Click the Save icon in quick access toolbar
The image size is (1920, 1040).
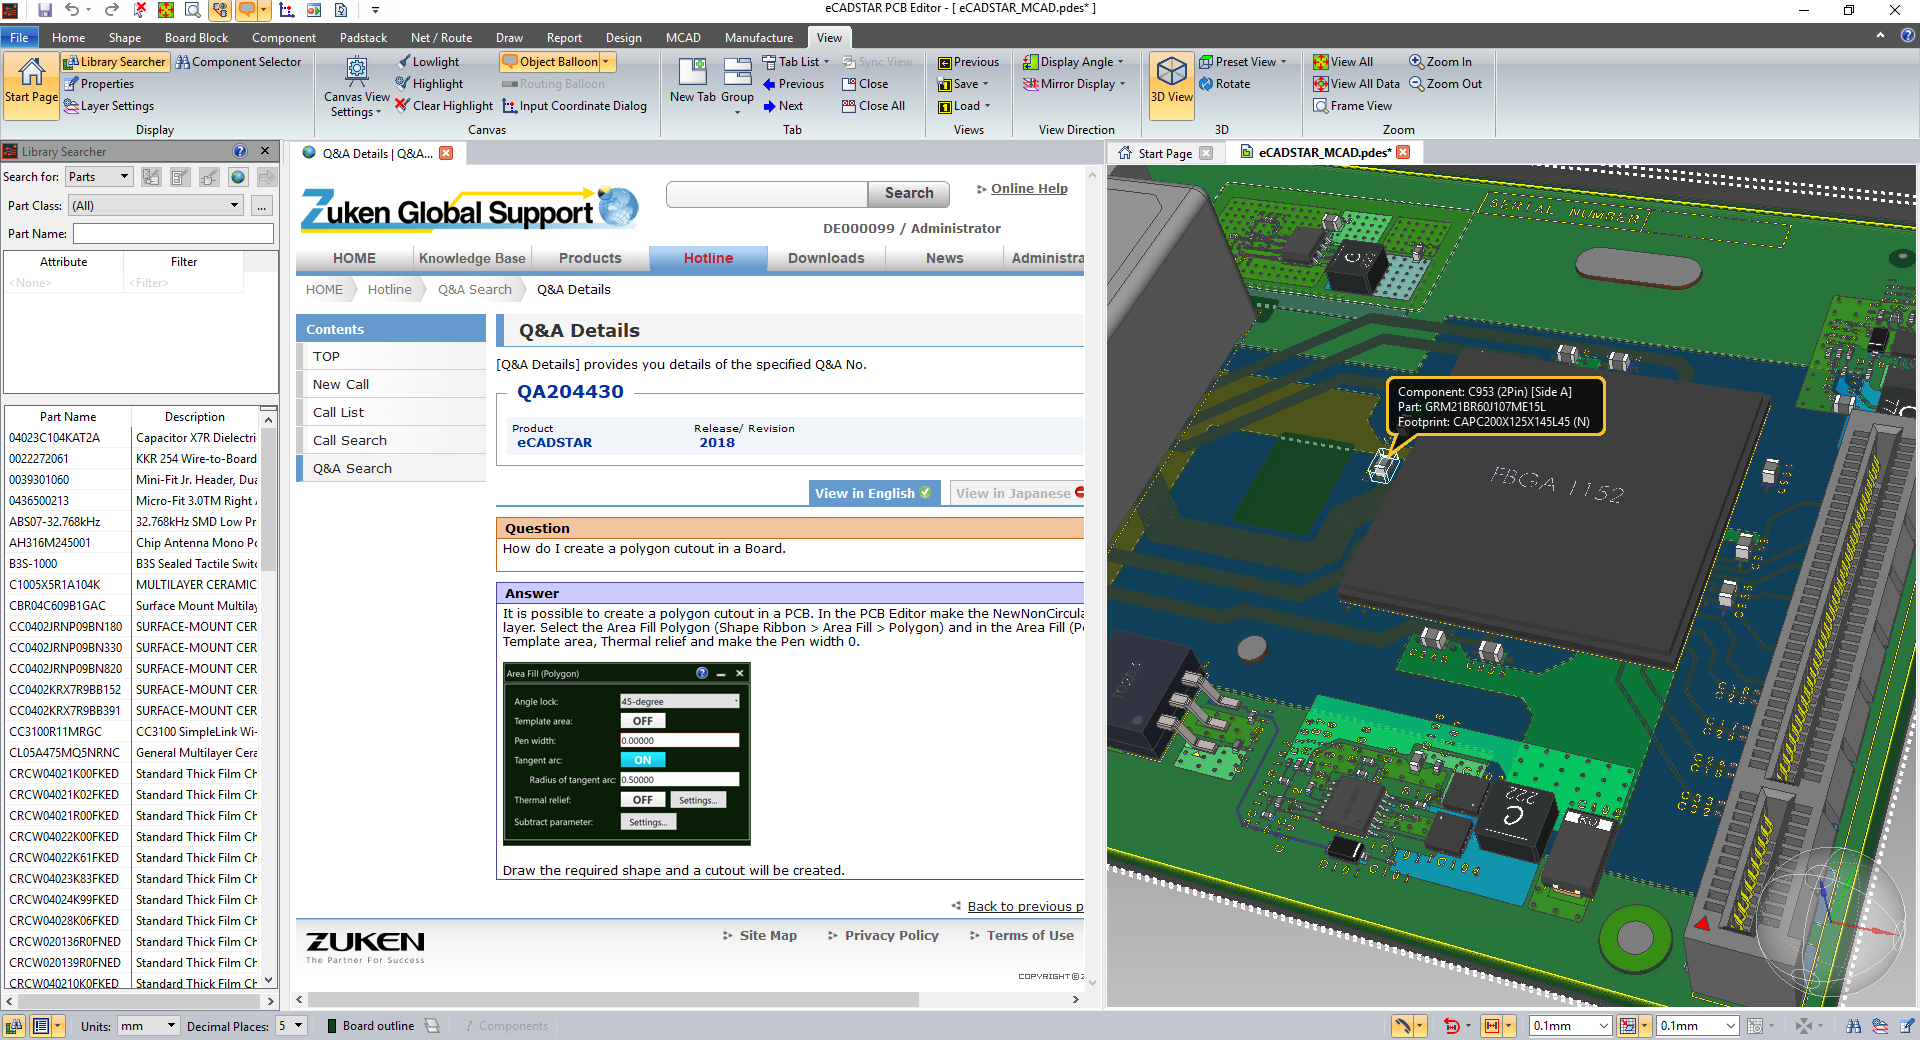pos(45,10)
